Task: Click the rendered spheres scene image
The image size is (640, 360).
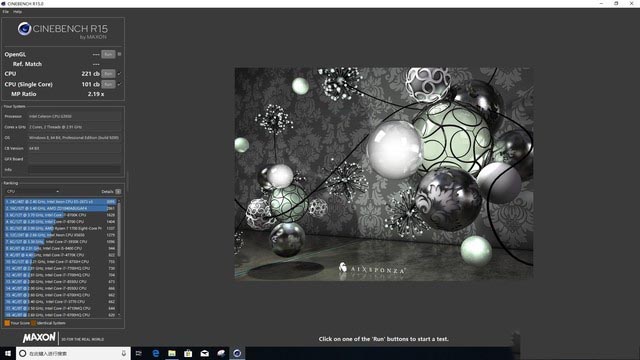Action: [384, 174]
